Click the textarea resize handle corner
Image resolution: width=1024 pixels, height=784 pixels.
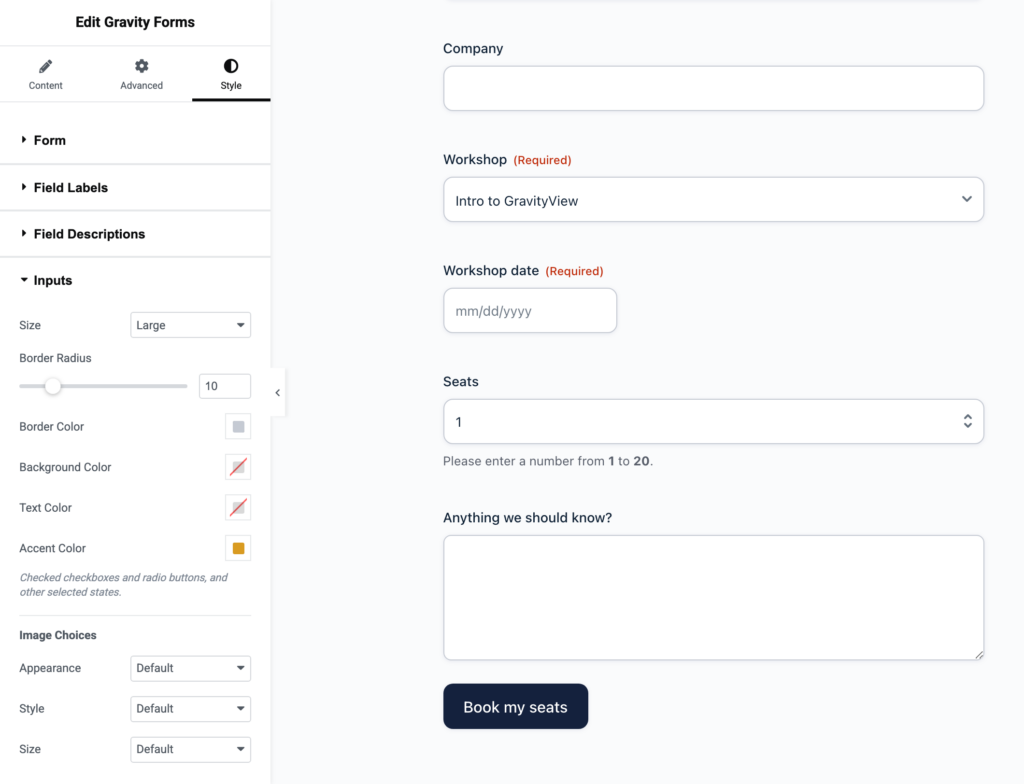pos(979,655)
